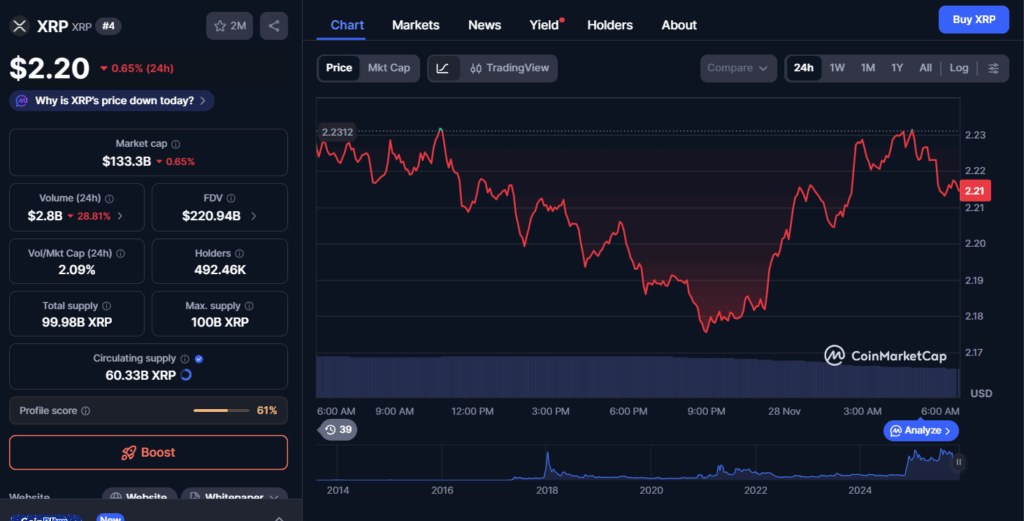
Task: Expand Volume (24h) details chevron
Action: [x=121, y=216]
